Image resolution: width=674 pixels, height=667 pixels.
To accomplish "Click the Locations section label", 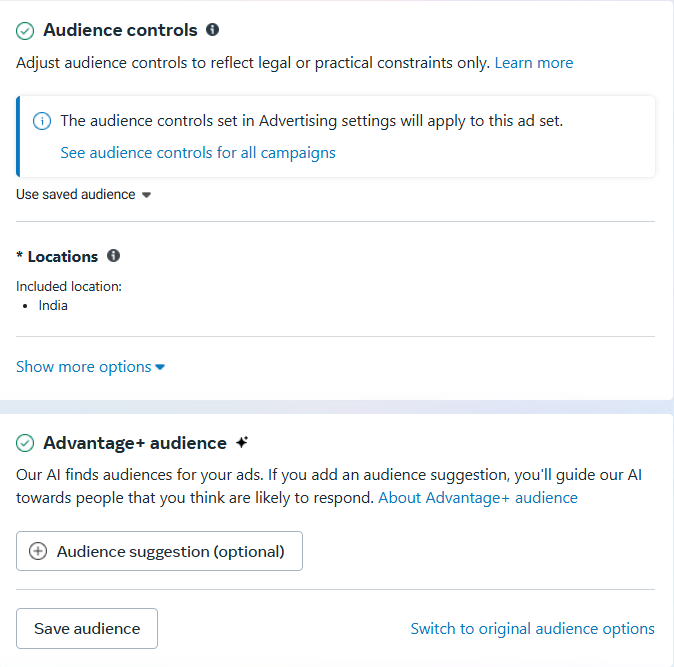I will (62, 257).
